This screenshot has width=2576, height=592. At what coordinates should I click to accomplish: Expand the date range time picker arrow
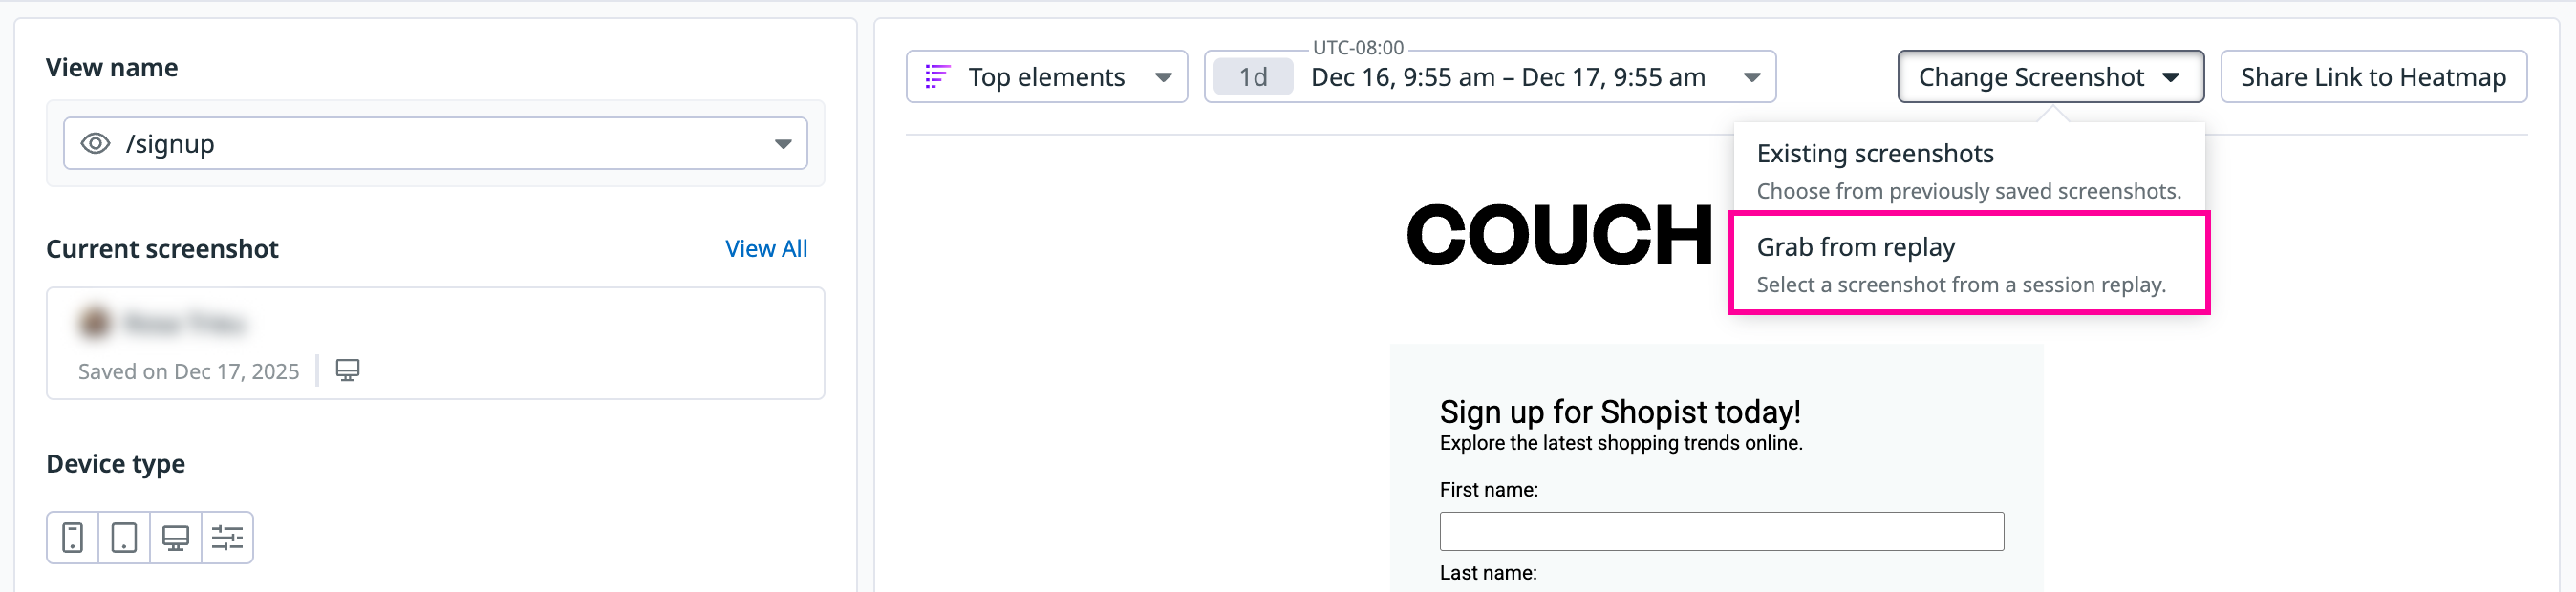[1751, 77]
